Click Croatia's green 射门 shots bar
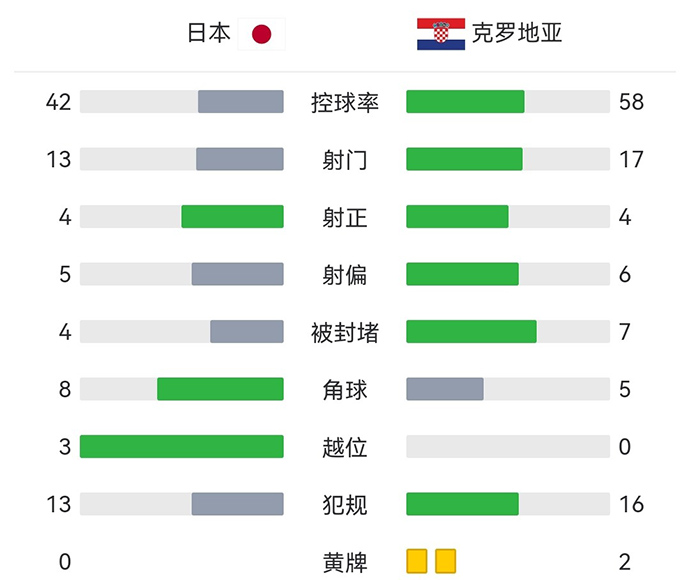The height and width of the screenshot is (580, 690). 464,159
